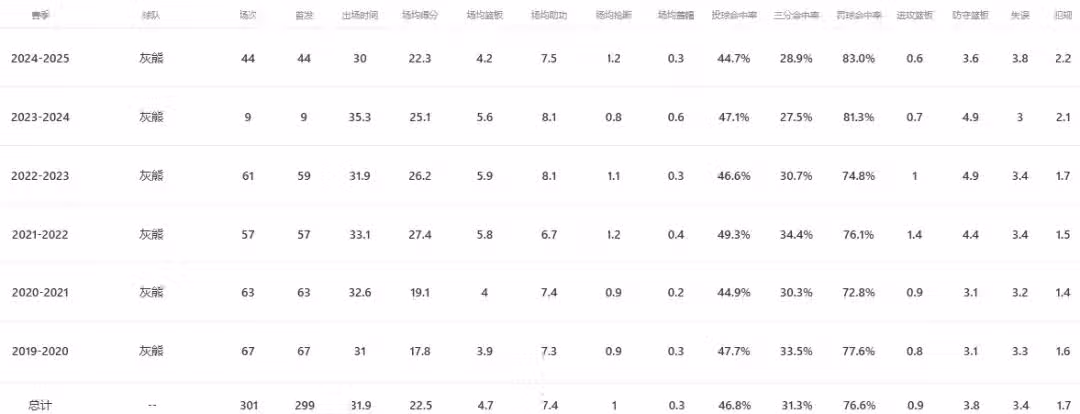
Task: Select the 投球命中率 column header
Action: [x=734, y=17]
